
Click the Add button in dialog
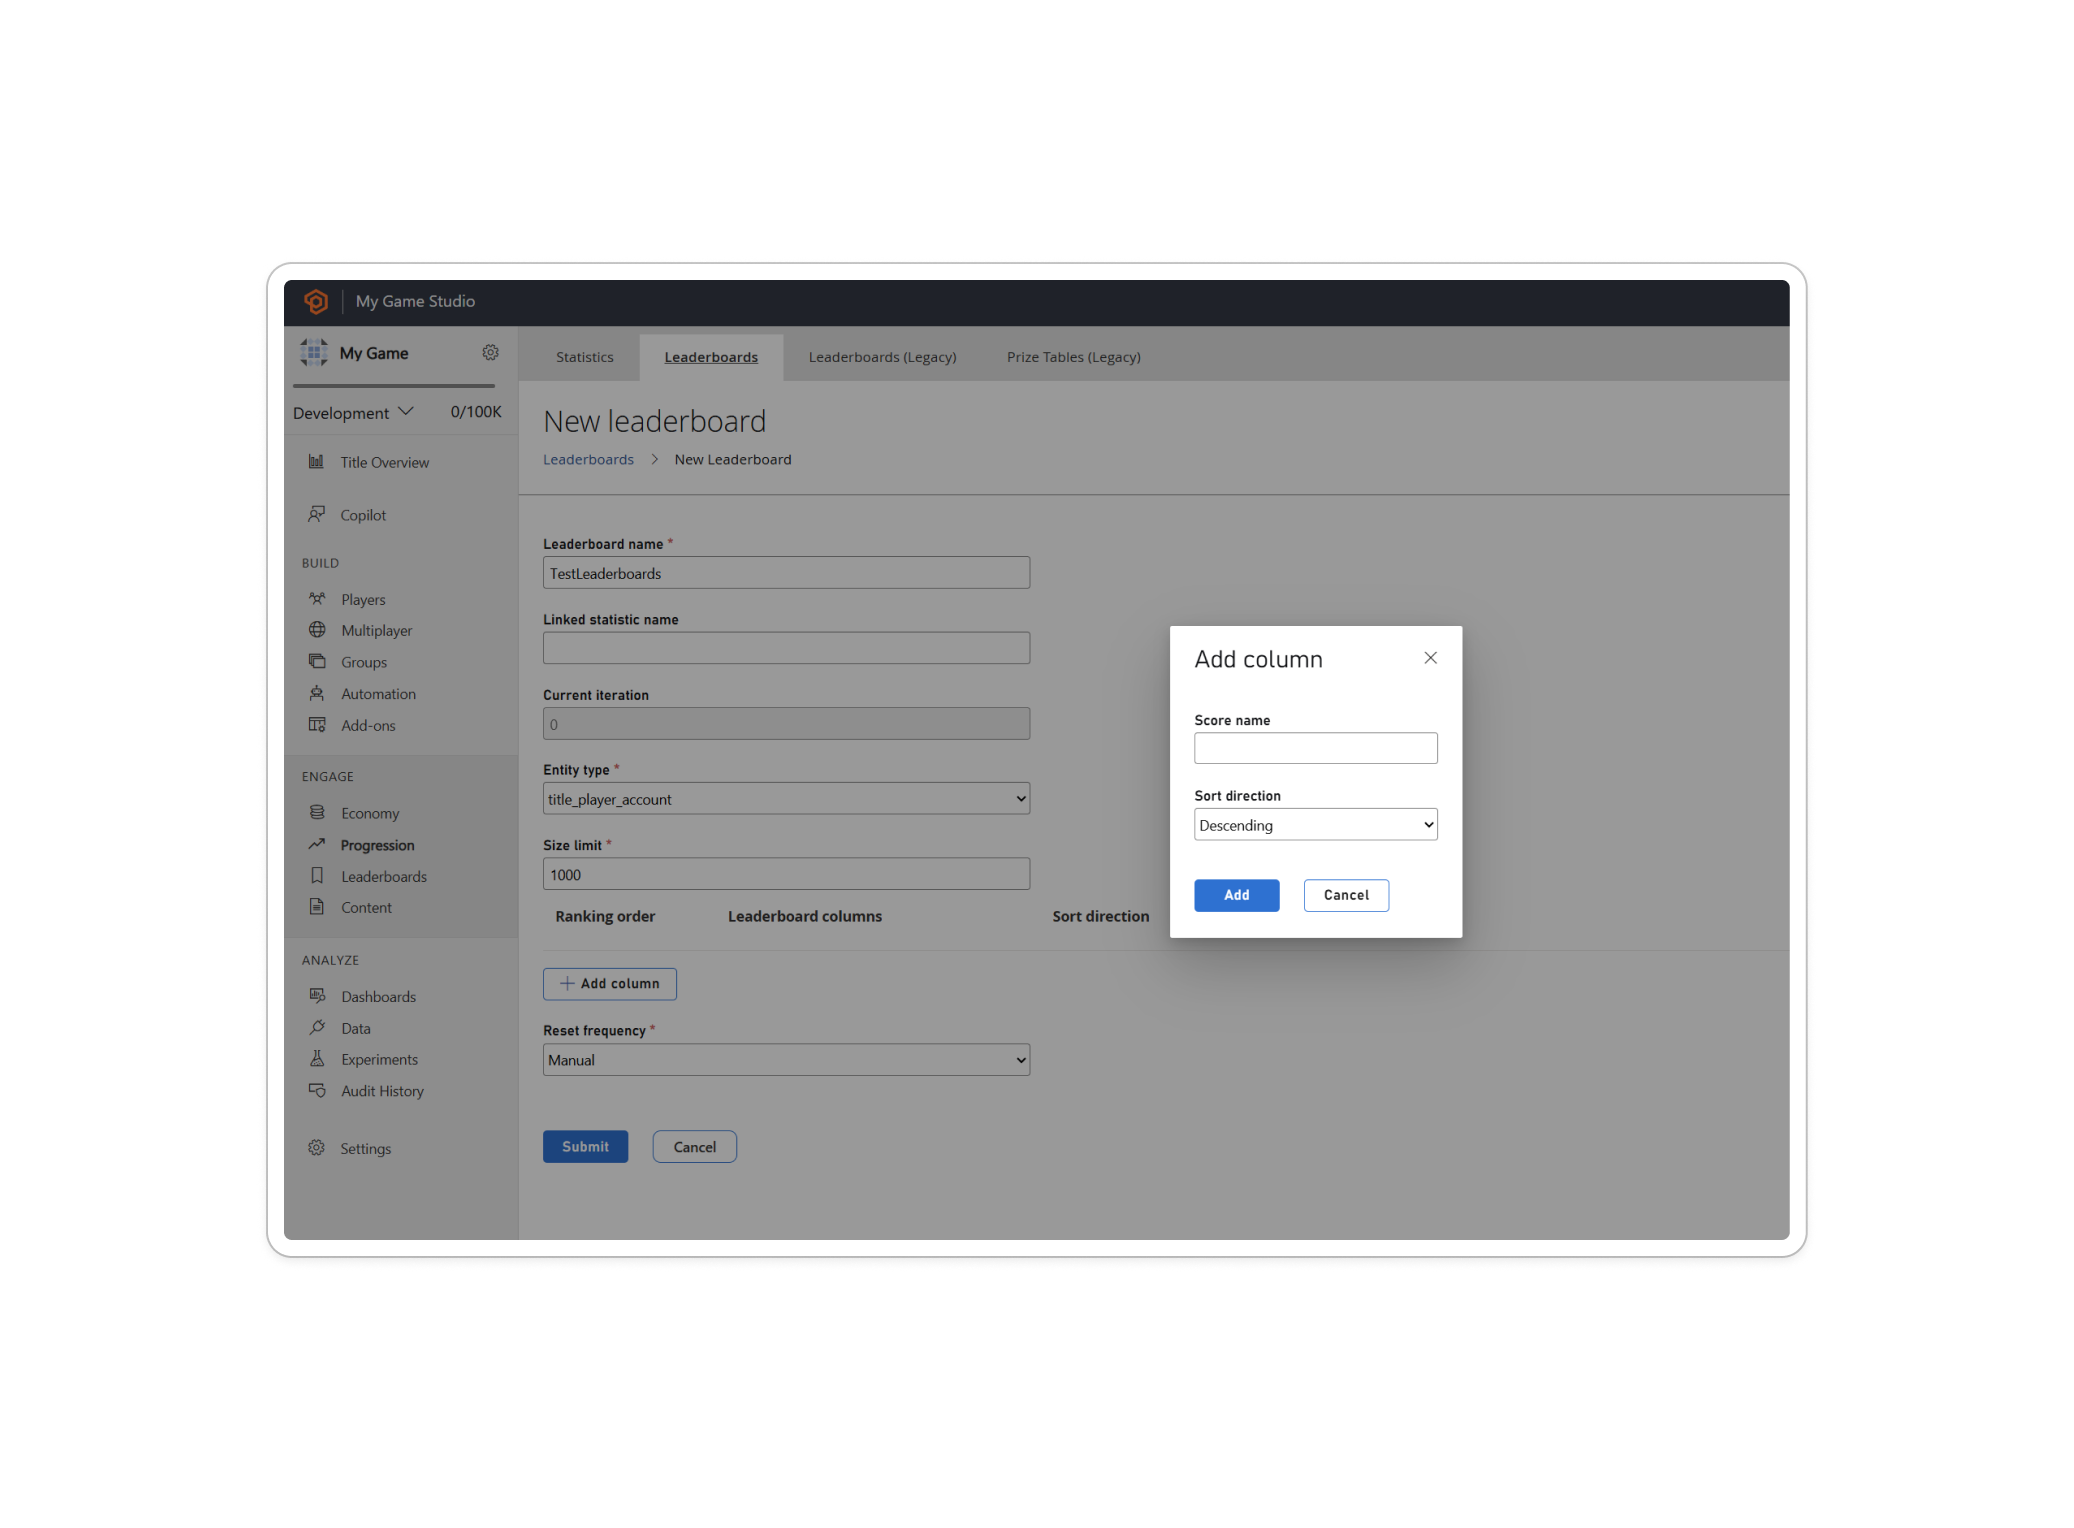click(x=1237, y=895)
